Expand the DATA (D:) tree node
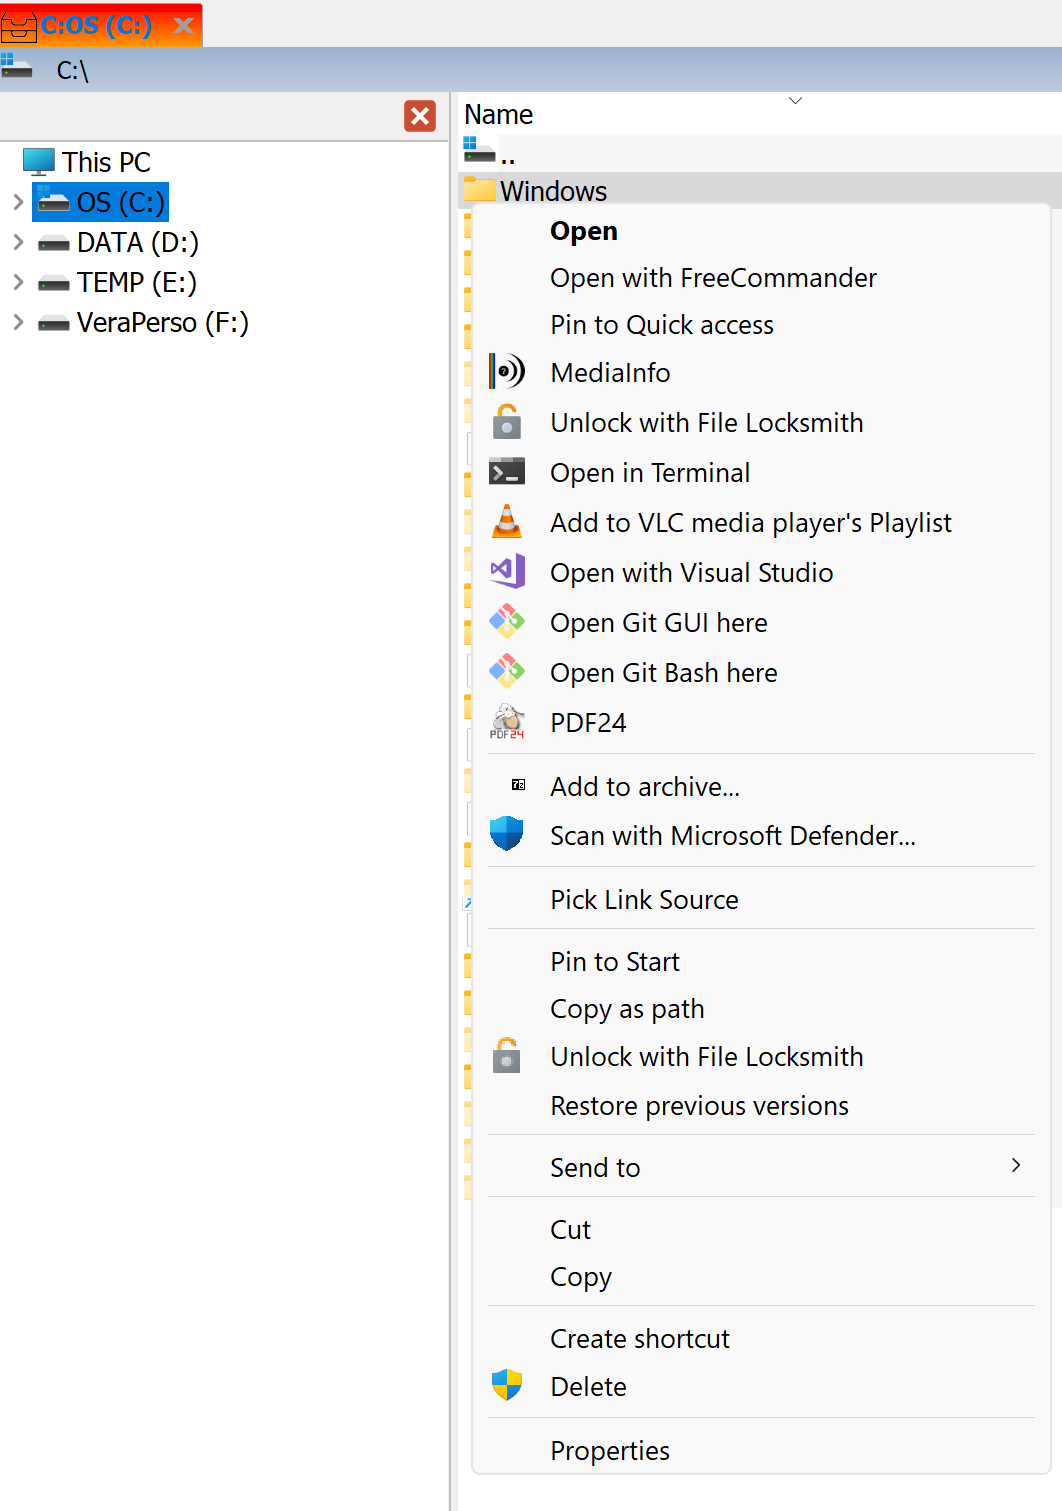 pos(18,242)
